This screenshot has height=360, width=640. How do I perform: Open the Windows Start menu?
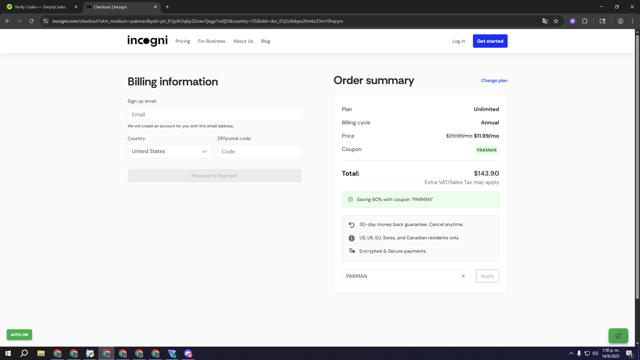(8, 353)
